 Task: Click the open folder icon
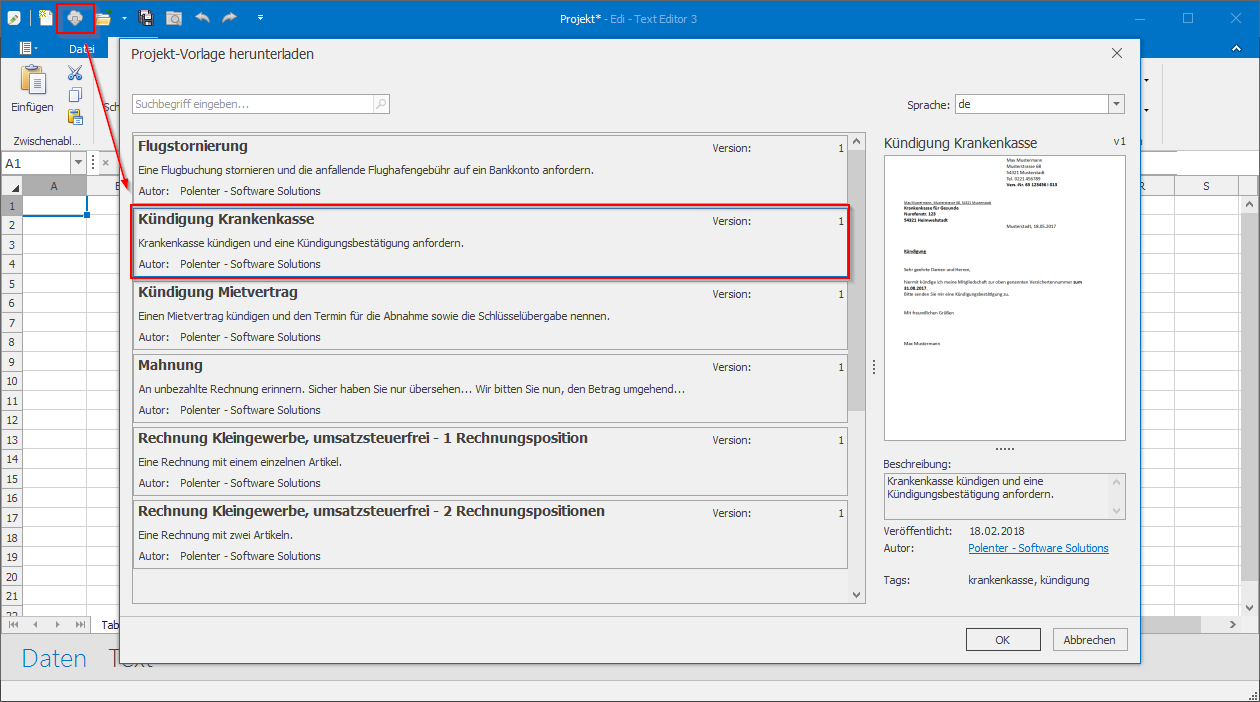click(x=103, y=18)
